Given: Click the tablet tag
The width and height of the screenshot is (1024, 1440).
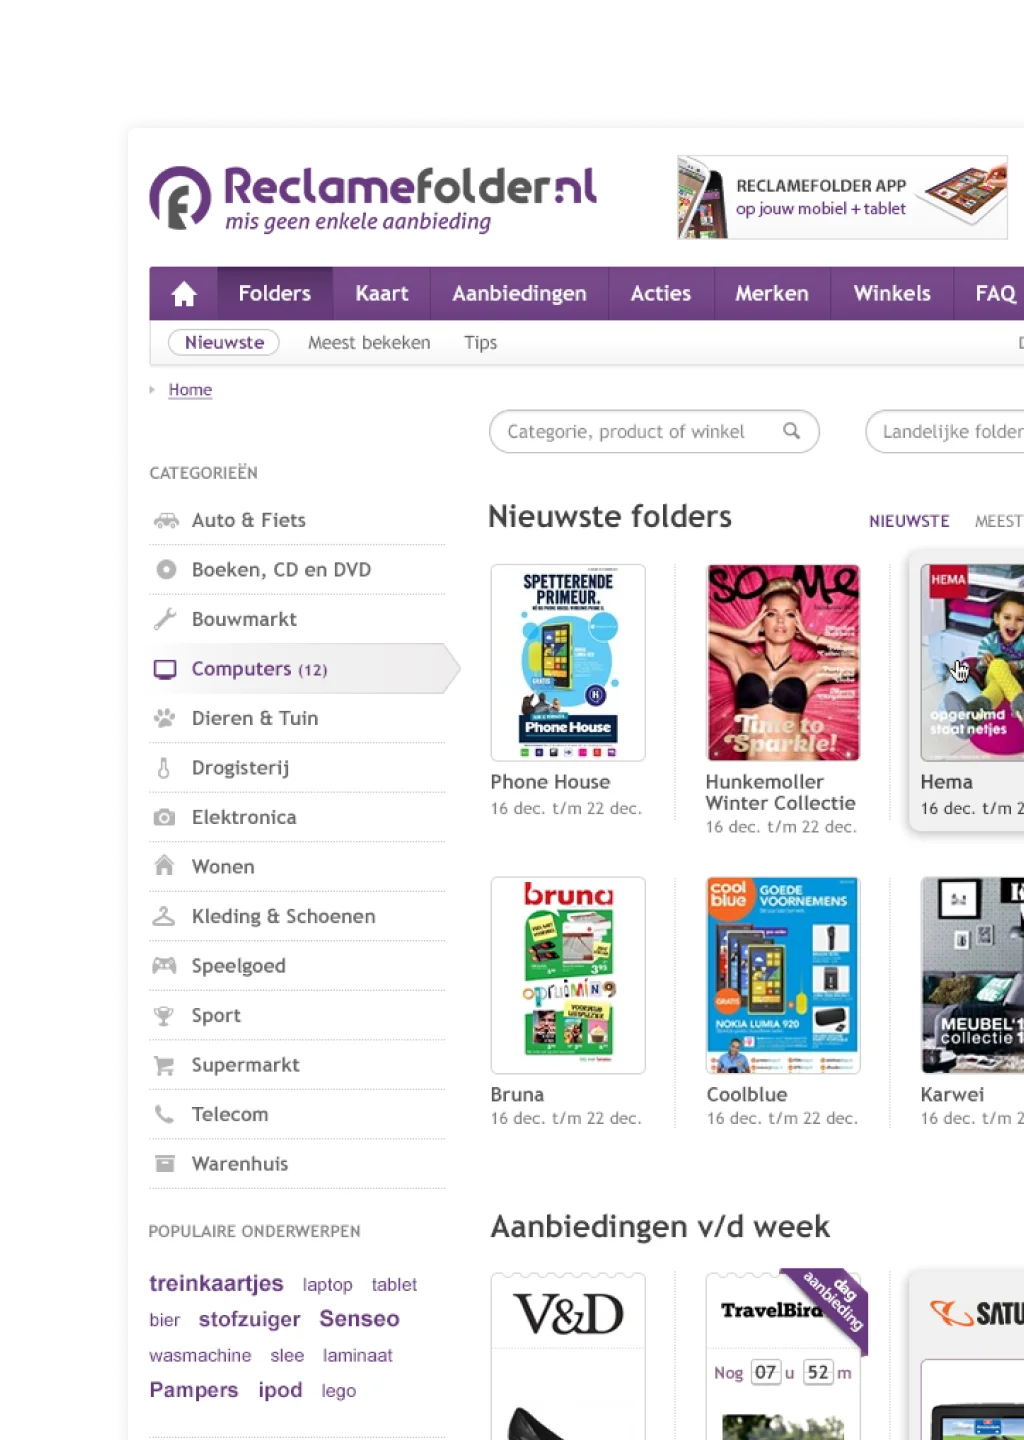Looking at the screenshot, I should pyautogui.click(x=394, y=1285).
